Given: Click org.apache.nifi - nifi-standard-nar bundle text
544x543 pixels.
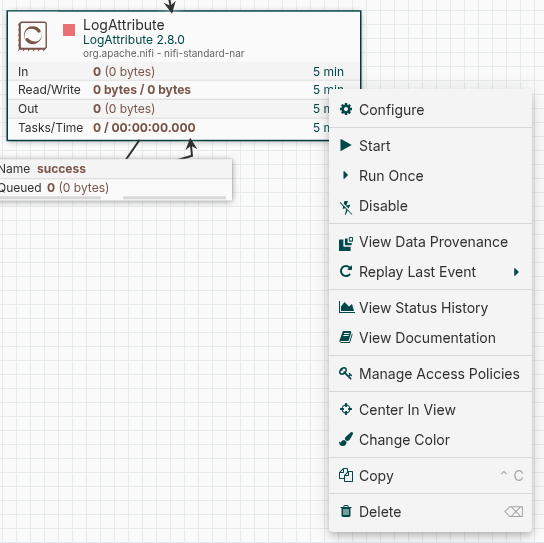Looking at the screenshot, I should 163,53.
